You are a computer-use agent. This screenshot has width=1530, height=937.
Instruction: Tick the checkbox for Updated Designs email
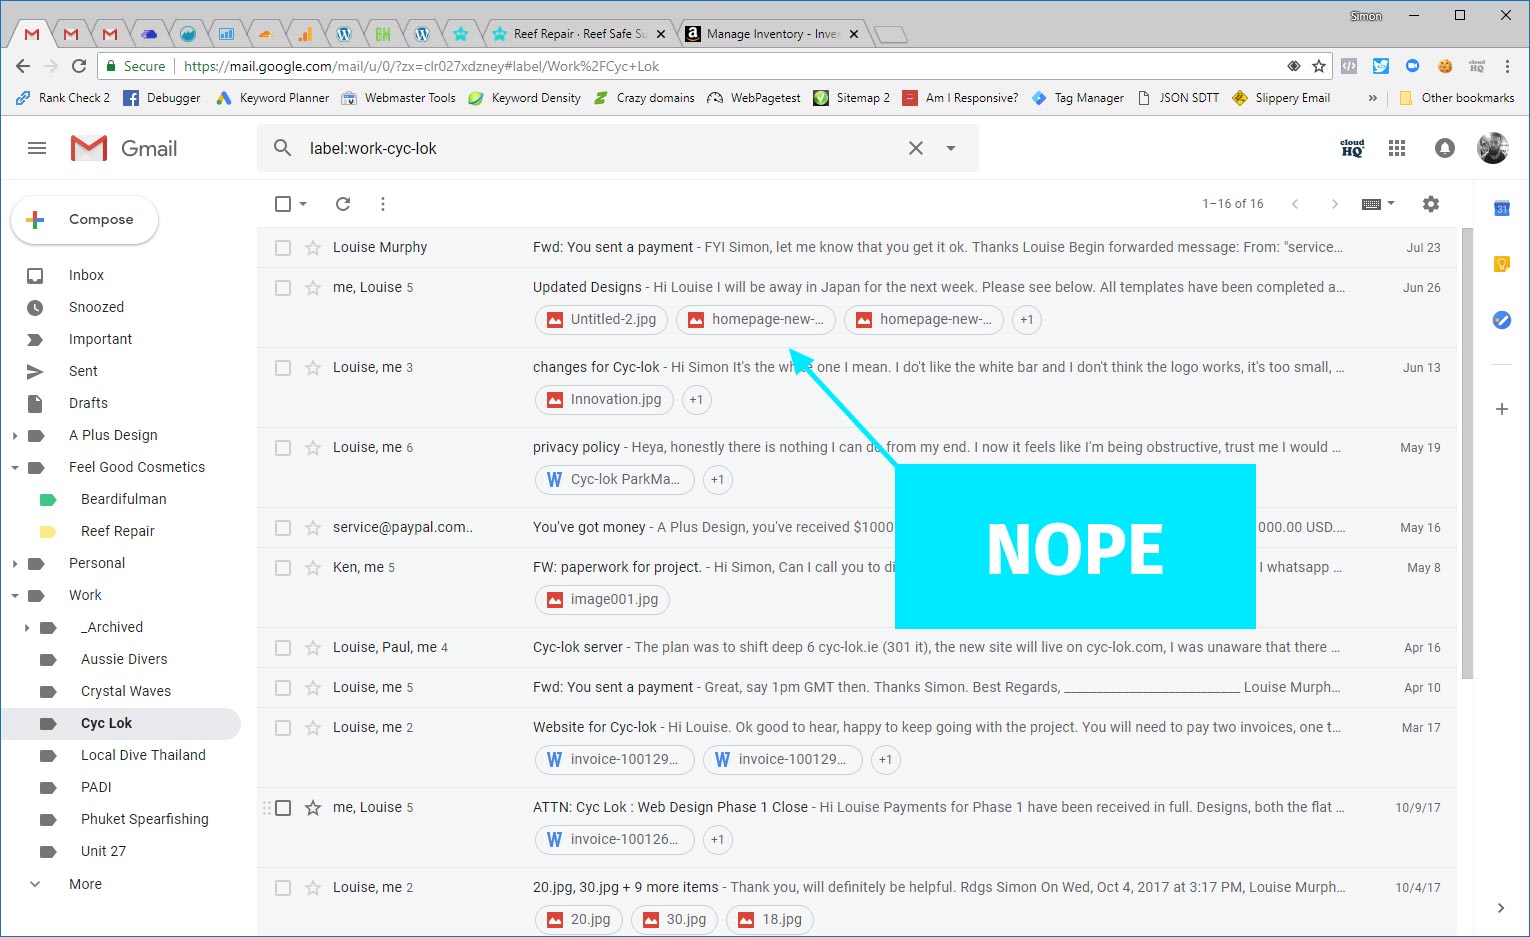tap(283, 287)
